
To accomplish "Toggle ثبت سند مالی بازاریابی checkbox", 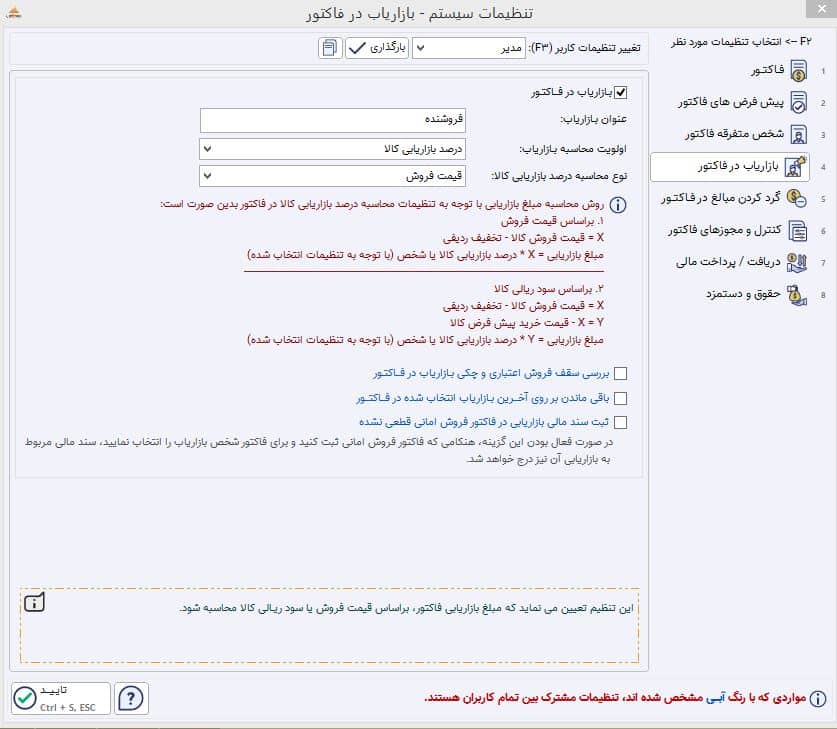I will point(620,422).
